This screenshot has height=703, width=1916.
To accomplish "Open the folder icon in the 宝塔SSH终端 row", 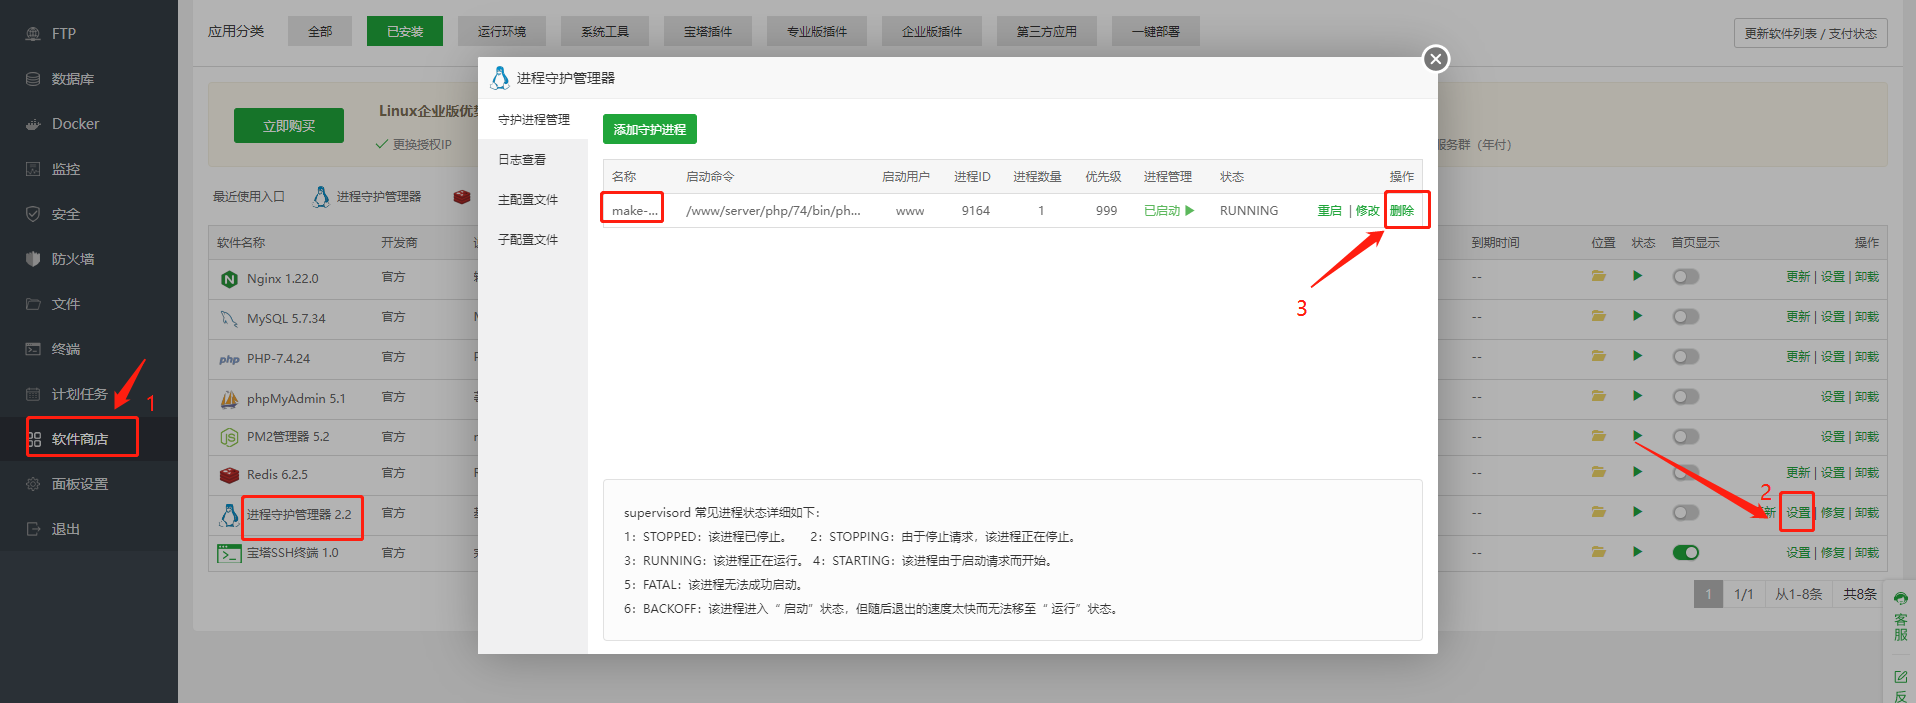I will 1599,552.
